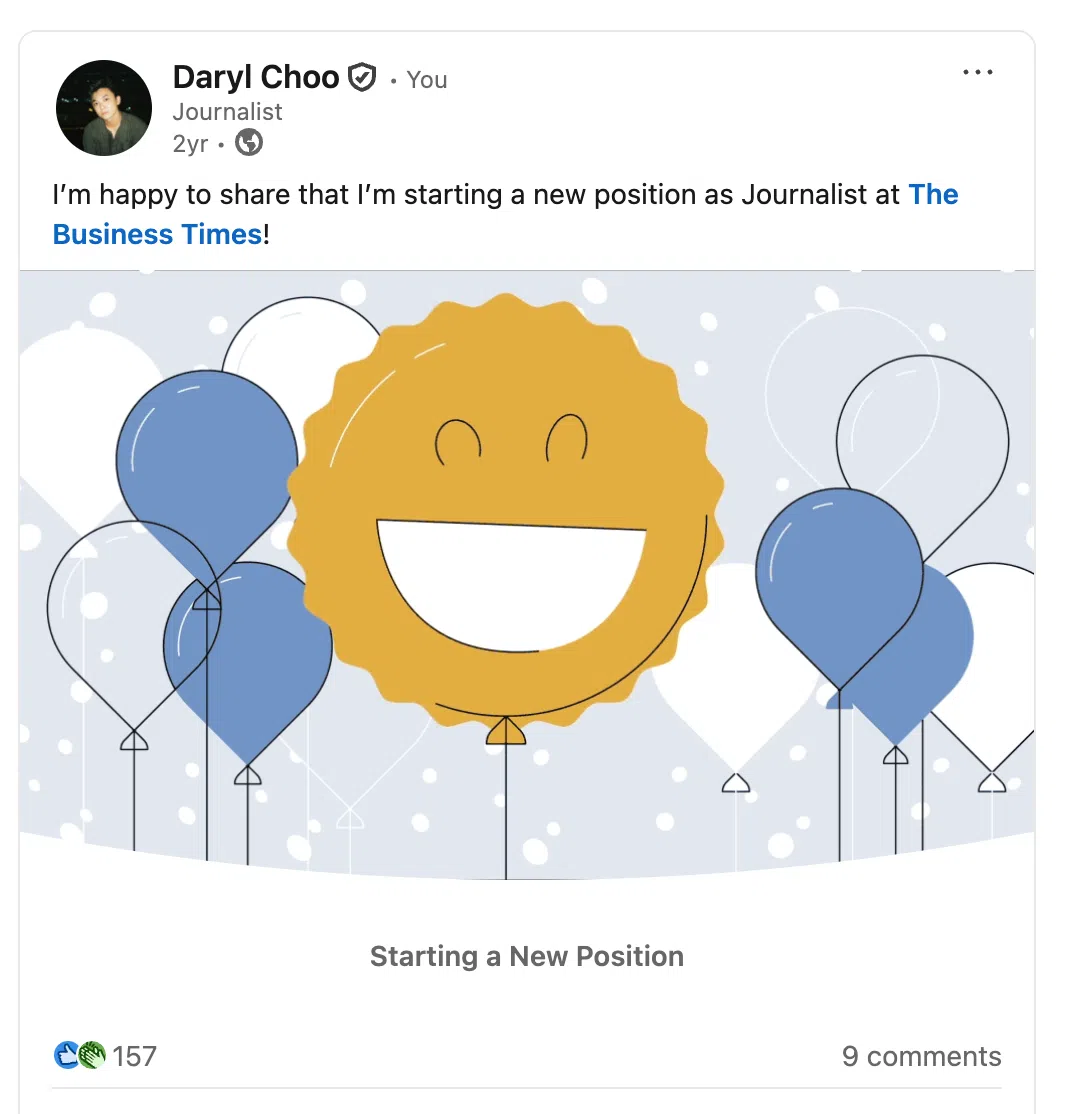Click the yellow badge's string knot
1068x1114 pixels.
(505, 732)
